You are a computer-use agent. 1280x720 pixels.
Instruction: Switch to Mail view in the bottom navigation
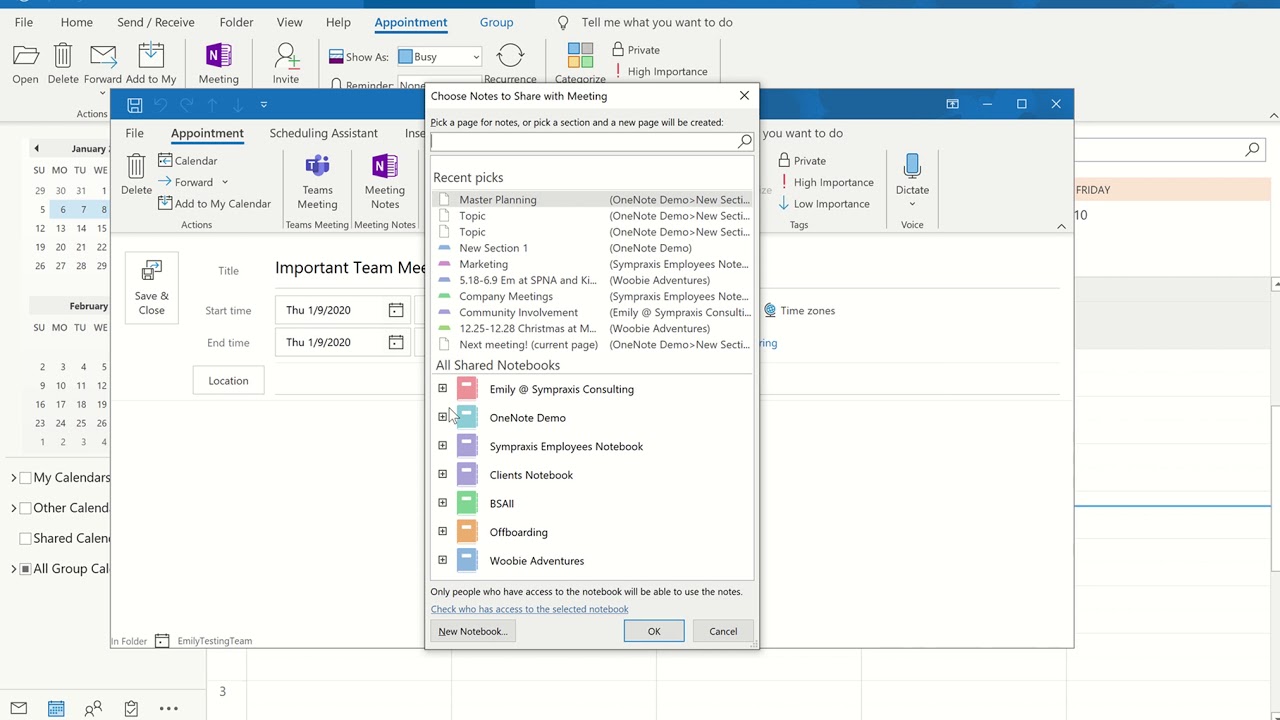[x=18, y=708]
